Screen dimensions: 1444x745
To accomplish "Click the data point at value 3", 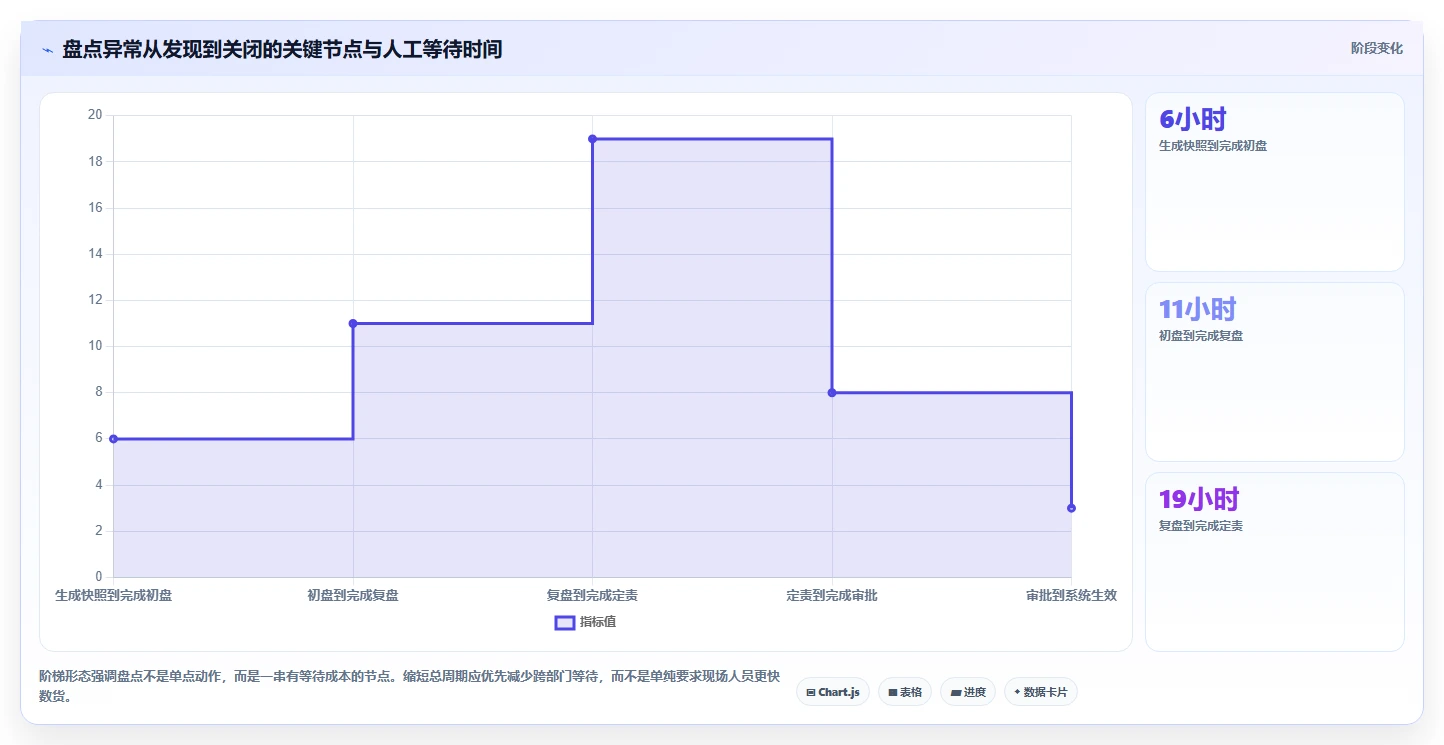I will [1071, 508].
